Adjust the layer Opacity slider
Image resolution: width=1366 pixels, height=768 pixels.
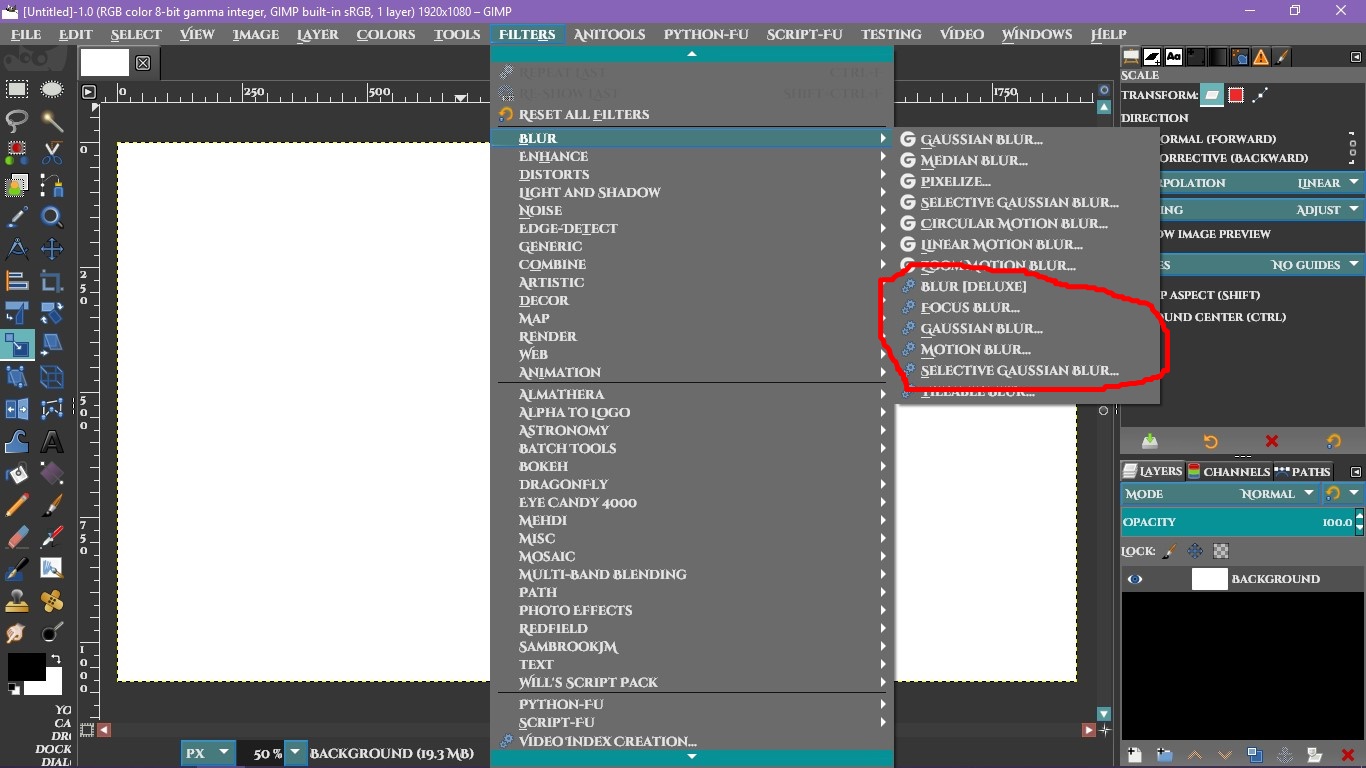point(1237,522)
